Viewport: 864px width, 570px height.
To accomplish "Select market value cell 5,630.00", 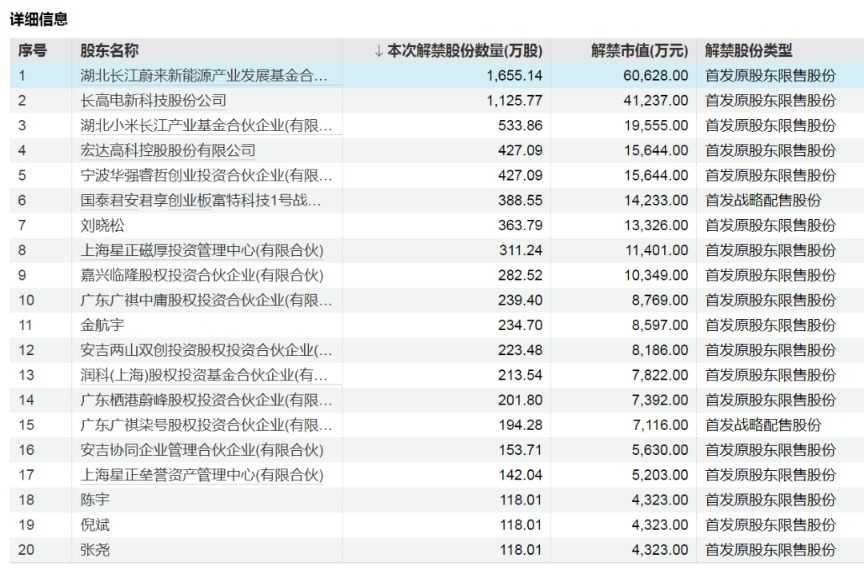I will coord(660,450).
